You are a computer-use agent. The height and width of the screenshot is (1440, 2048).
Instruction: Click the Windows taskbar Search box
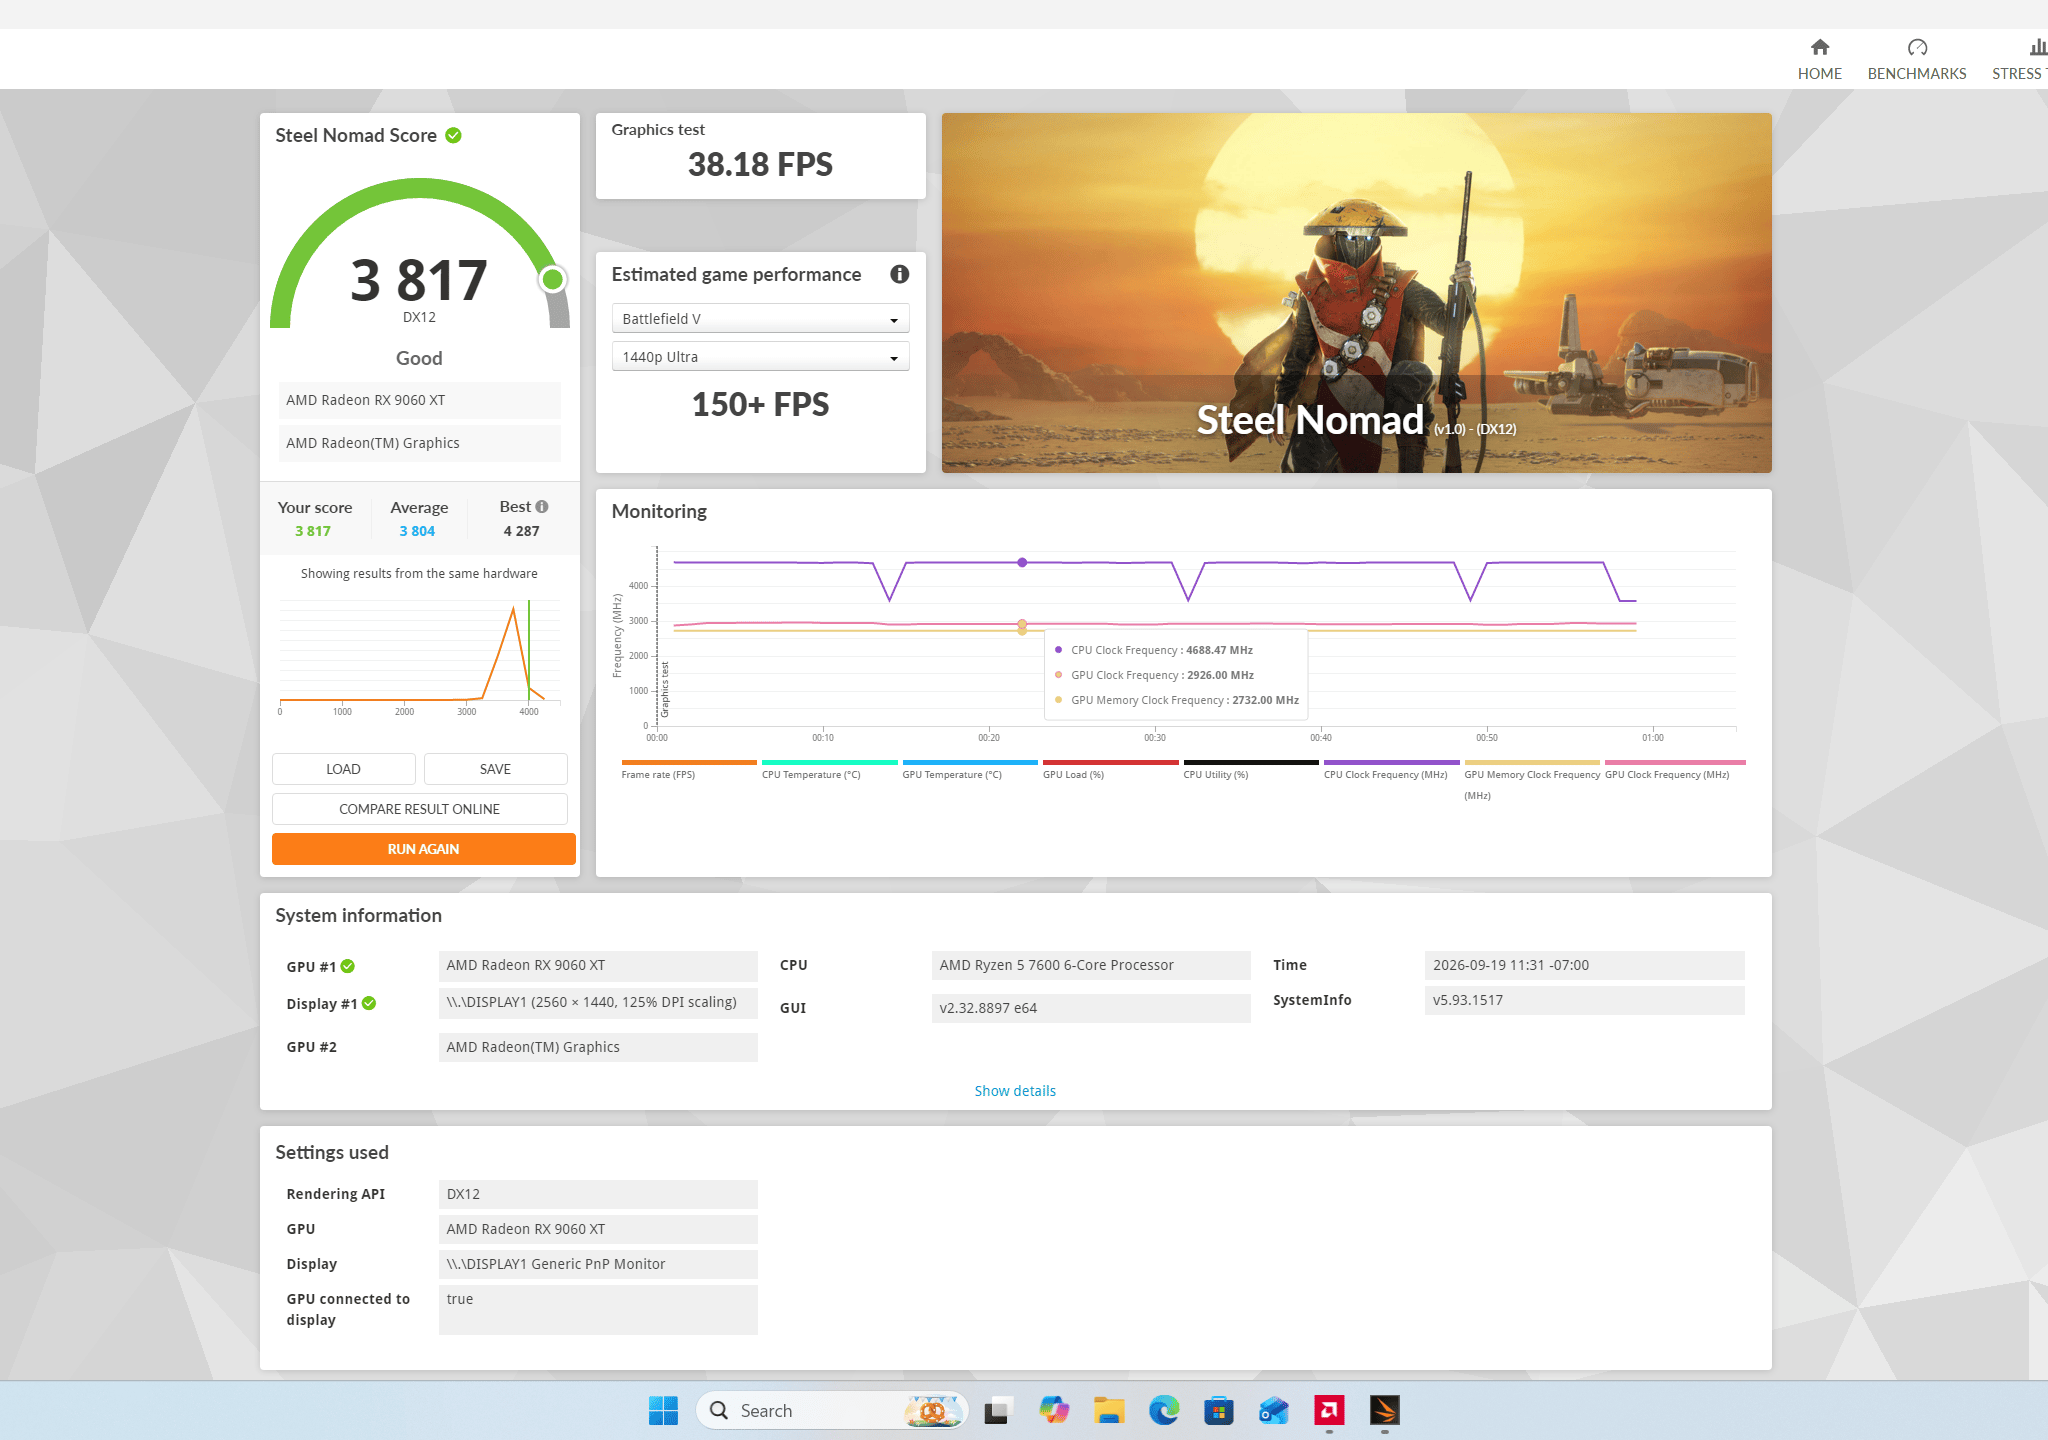pyautogui.click(x=832, y=1411)
